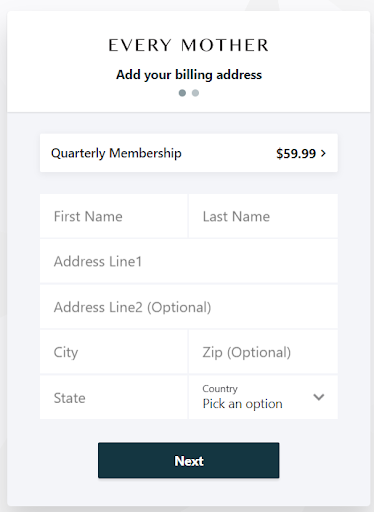
Task: Open the Quarterly Membership plan details
Action: click(x=189, y=153)
